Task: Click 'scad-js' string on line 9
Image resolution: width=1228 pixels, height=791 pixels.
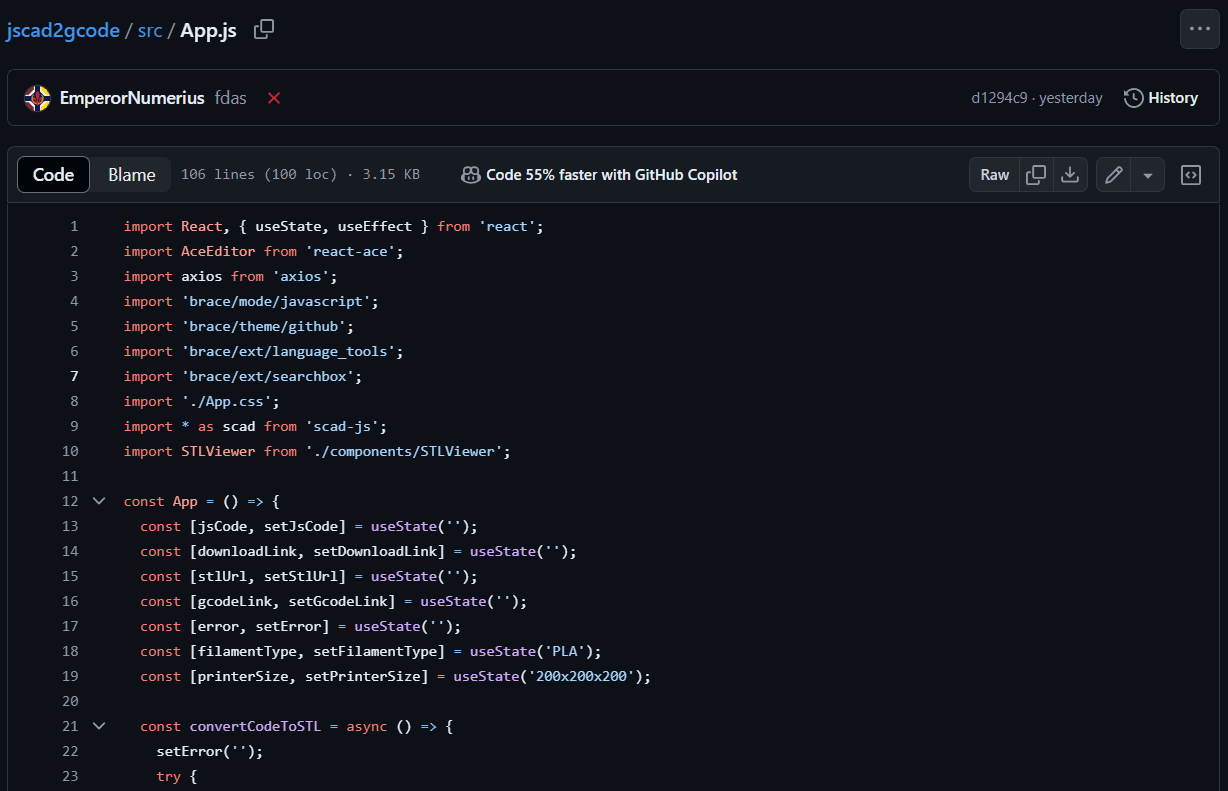Action: (x=342, y=426)
